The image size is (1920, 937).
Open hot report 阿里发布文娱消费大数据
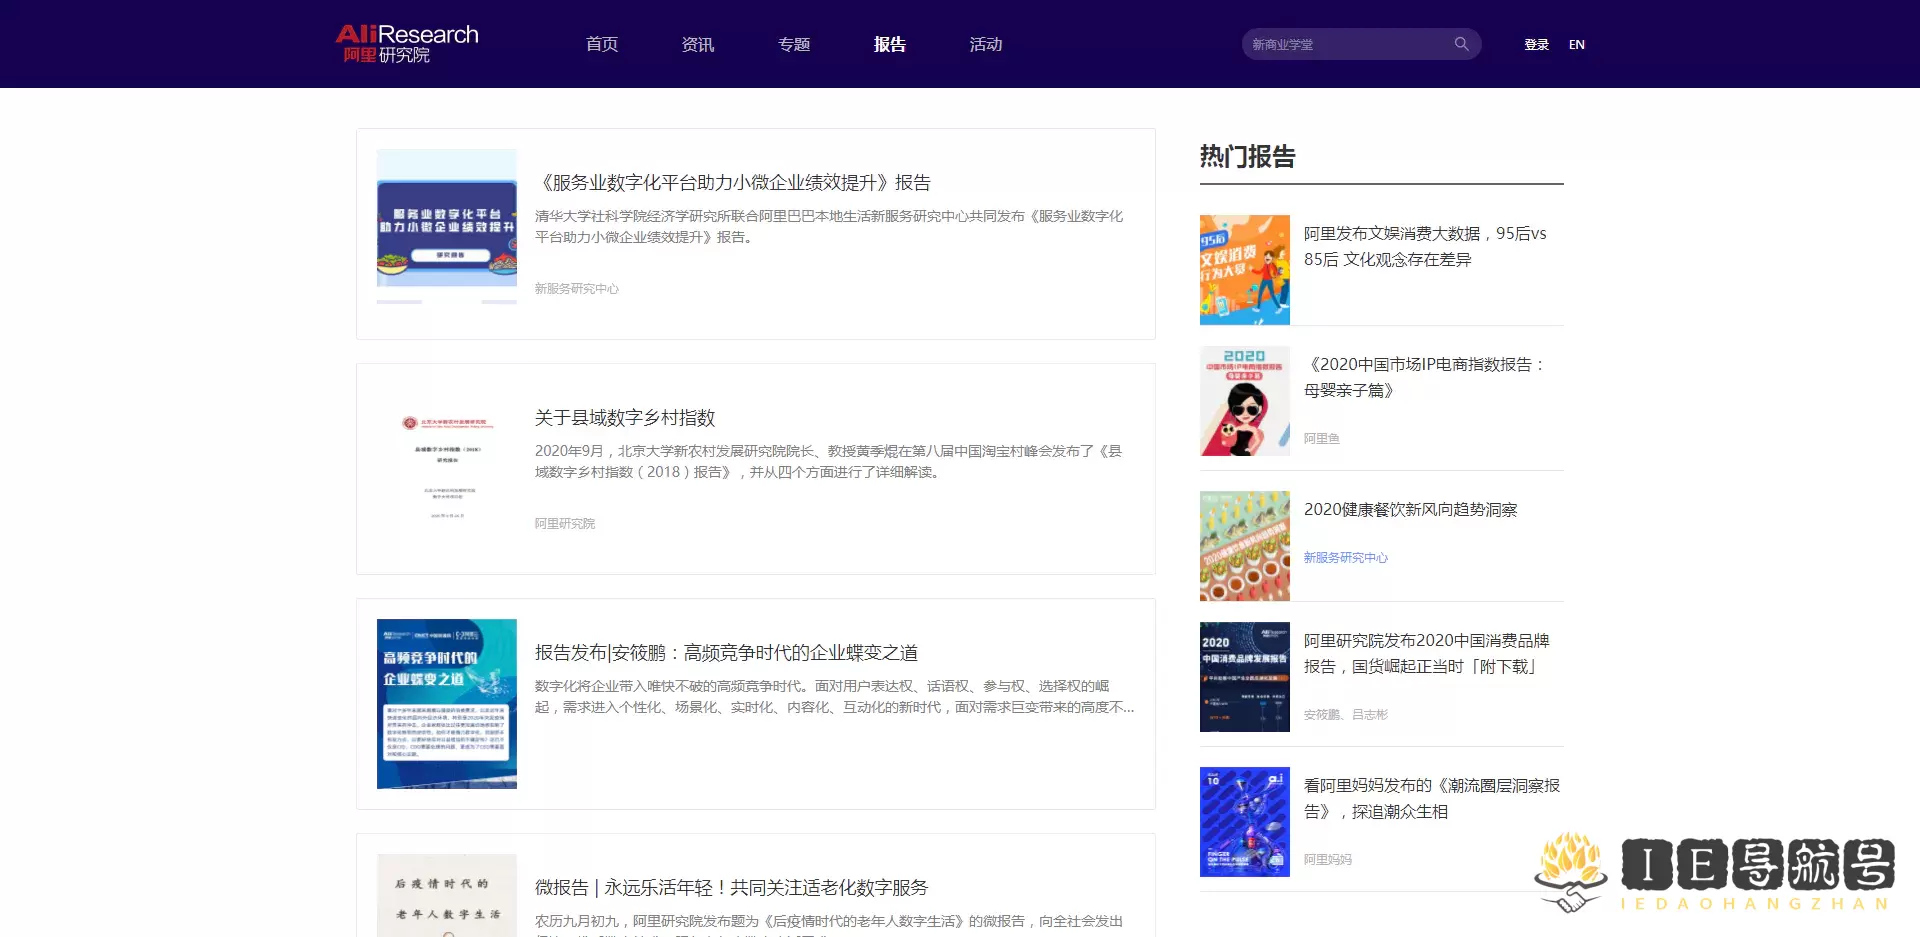[1425, 246]
